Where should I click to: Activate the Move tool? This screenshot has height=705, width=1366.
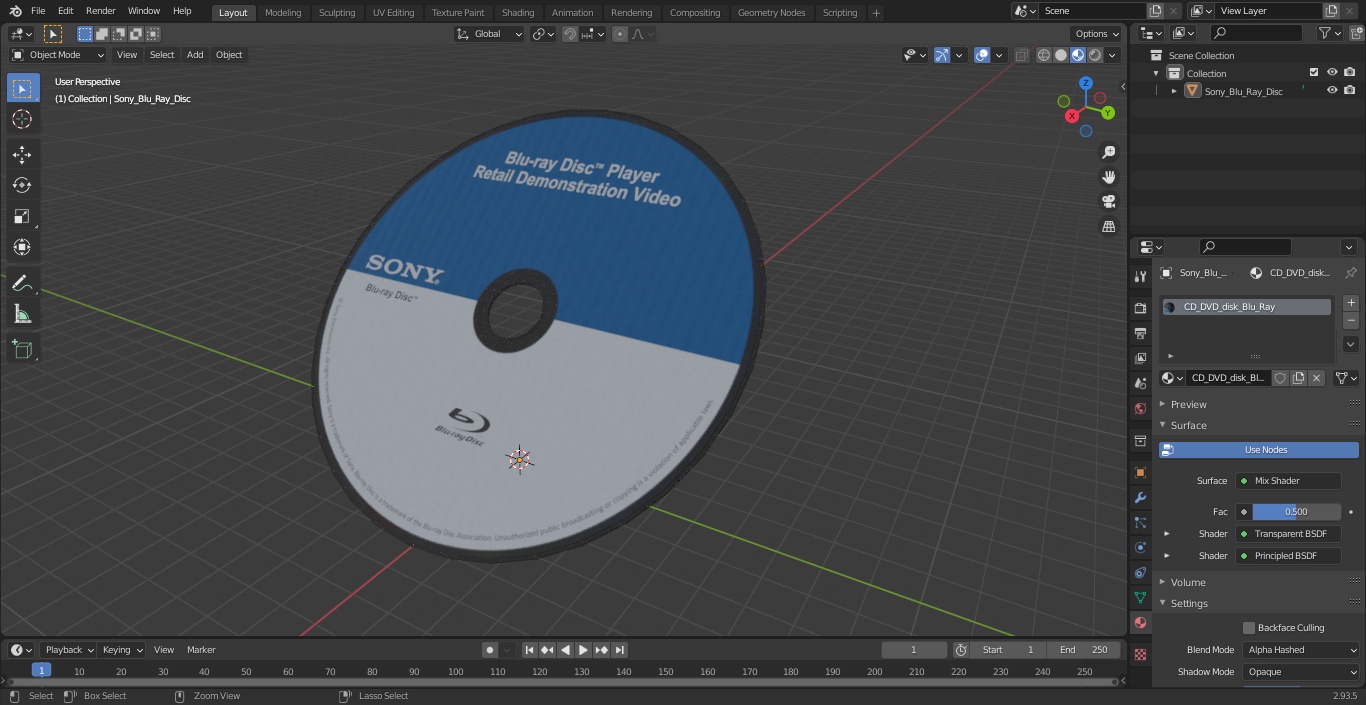tap(22, 154)
